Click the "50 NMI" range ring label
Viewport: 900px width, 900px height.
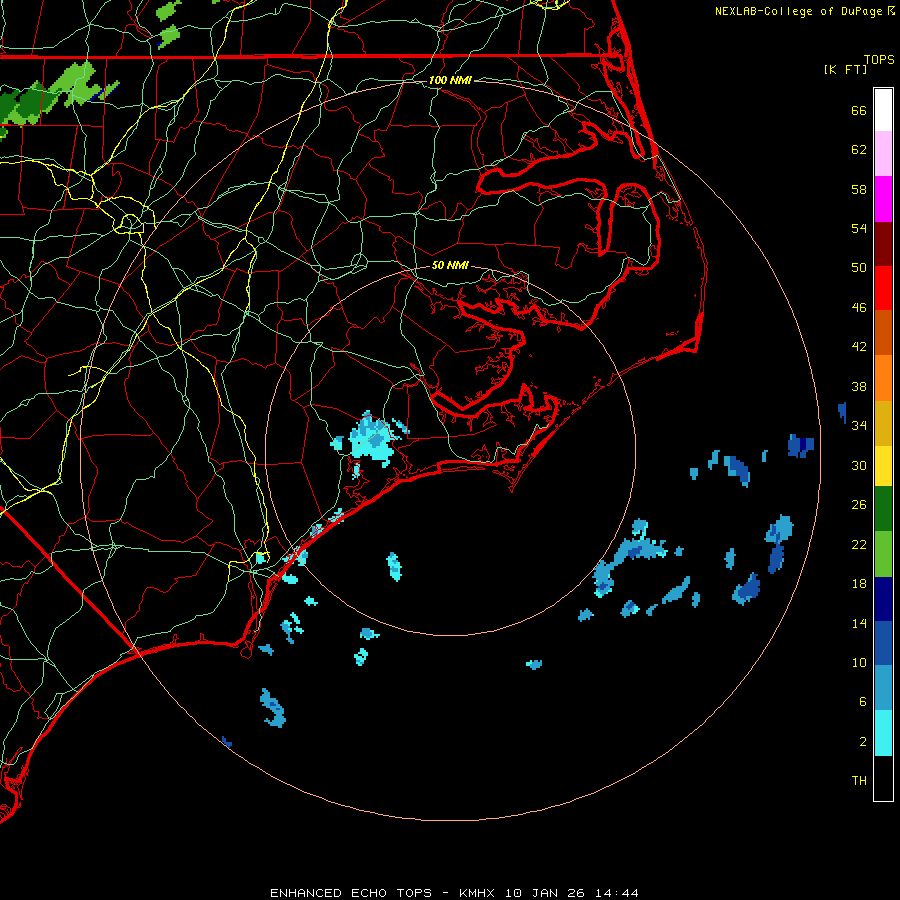point(450,265)
